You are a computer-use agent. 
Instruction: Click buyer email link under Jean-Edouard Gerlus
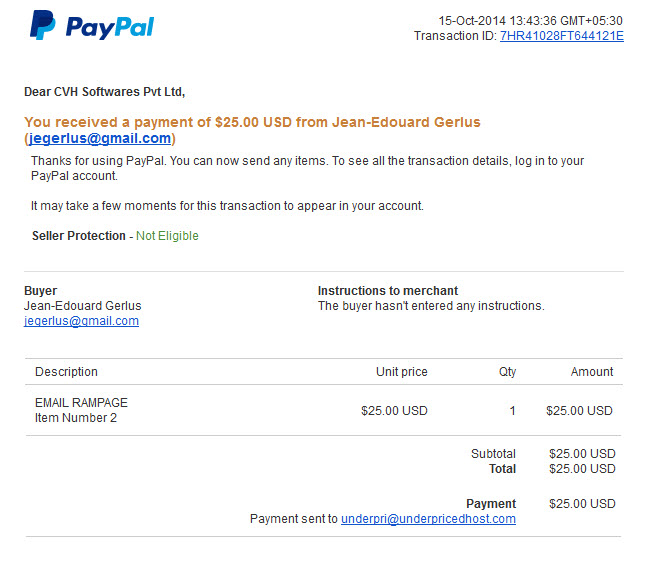tap(81, 321)
